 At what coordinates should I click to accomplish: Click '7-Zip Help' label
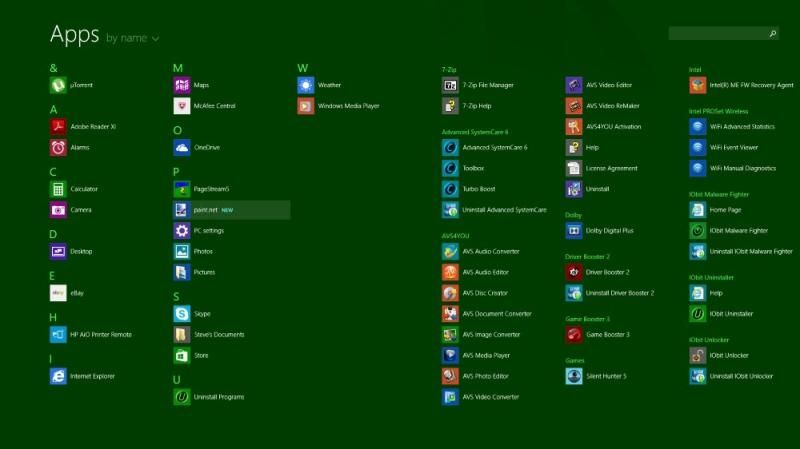click(x=477, y=106)
